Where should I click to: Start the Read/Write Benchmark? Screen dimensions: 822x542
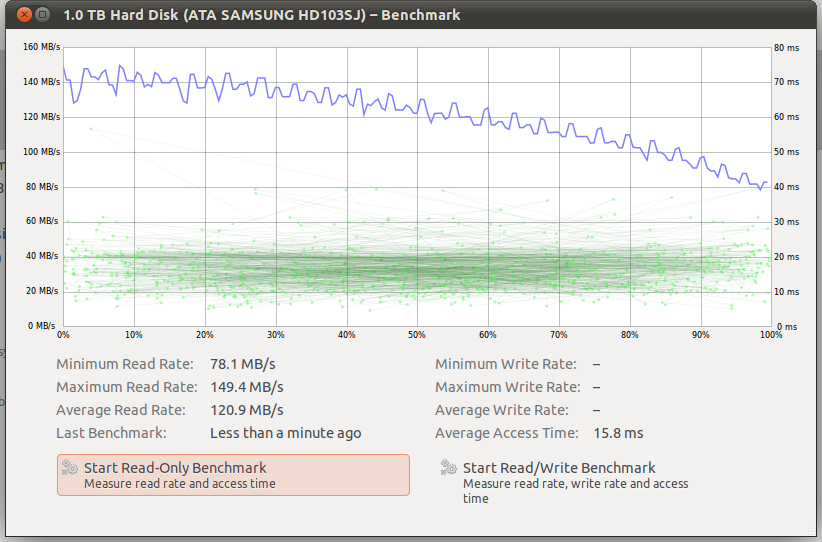click(x=566, y=482)
